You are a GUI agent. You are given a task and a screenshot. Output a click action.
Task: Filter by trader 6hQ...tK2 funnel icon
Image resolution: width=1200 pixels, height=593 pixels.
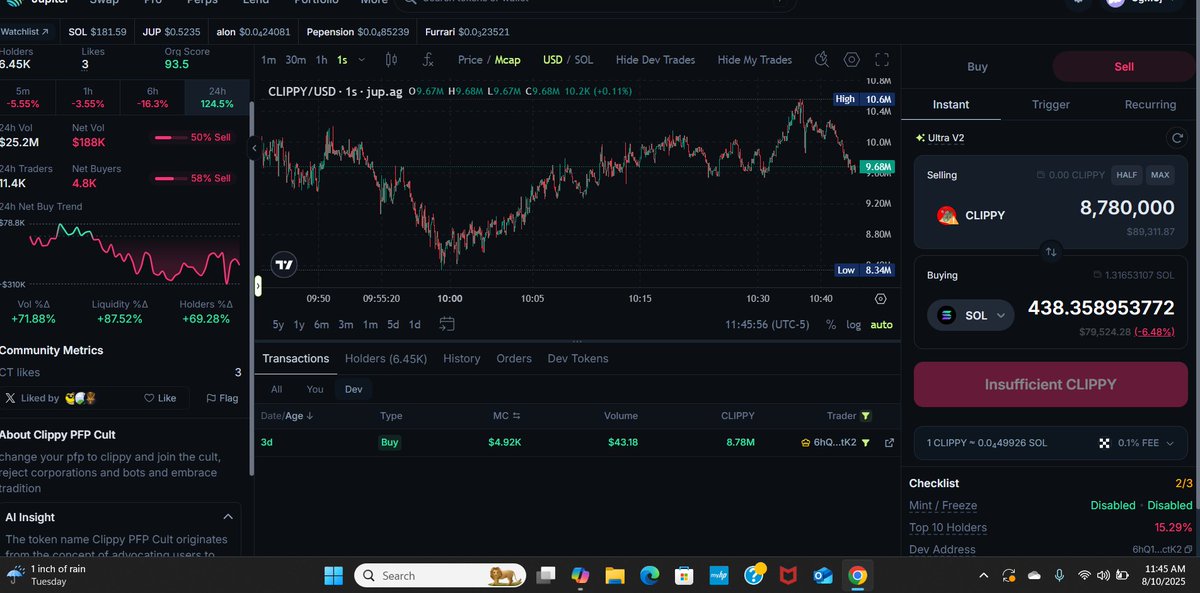tap(865, 442)
